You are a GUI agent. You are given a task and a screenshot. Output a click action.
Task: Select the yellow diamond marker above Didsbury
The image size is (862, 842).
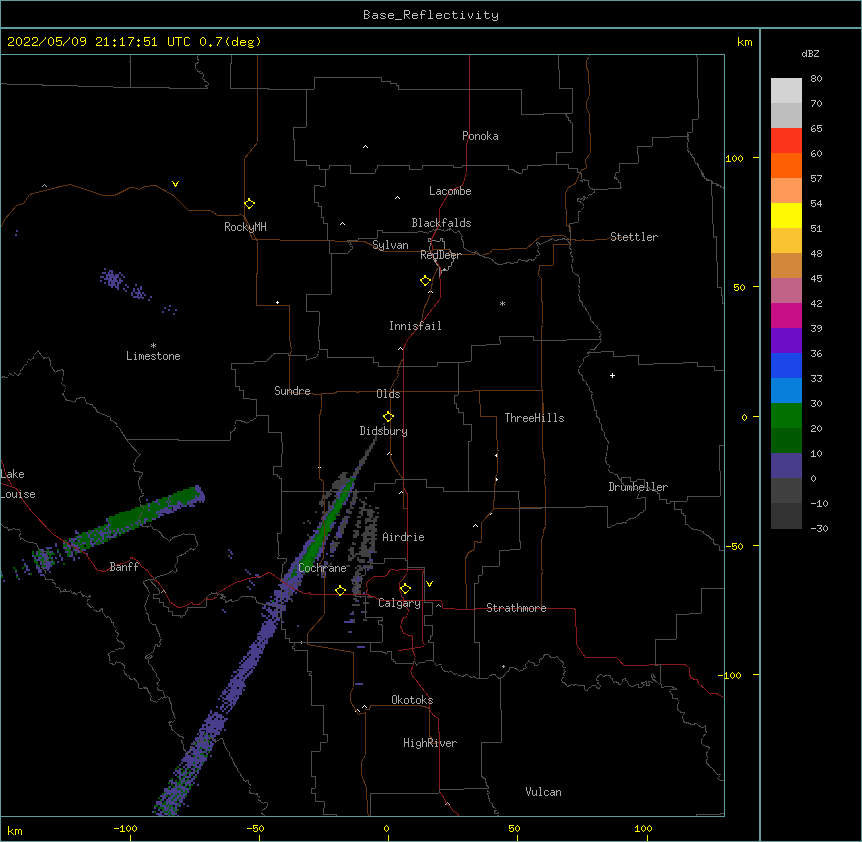tap(388, 417)
